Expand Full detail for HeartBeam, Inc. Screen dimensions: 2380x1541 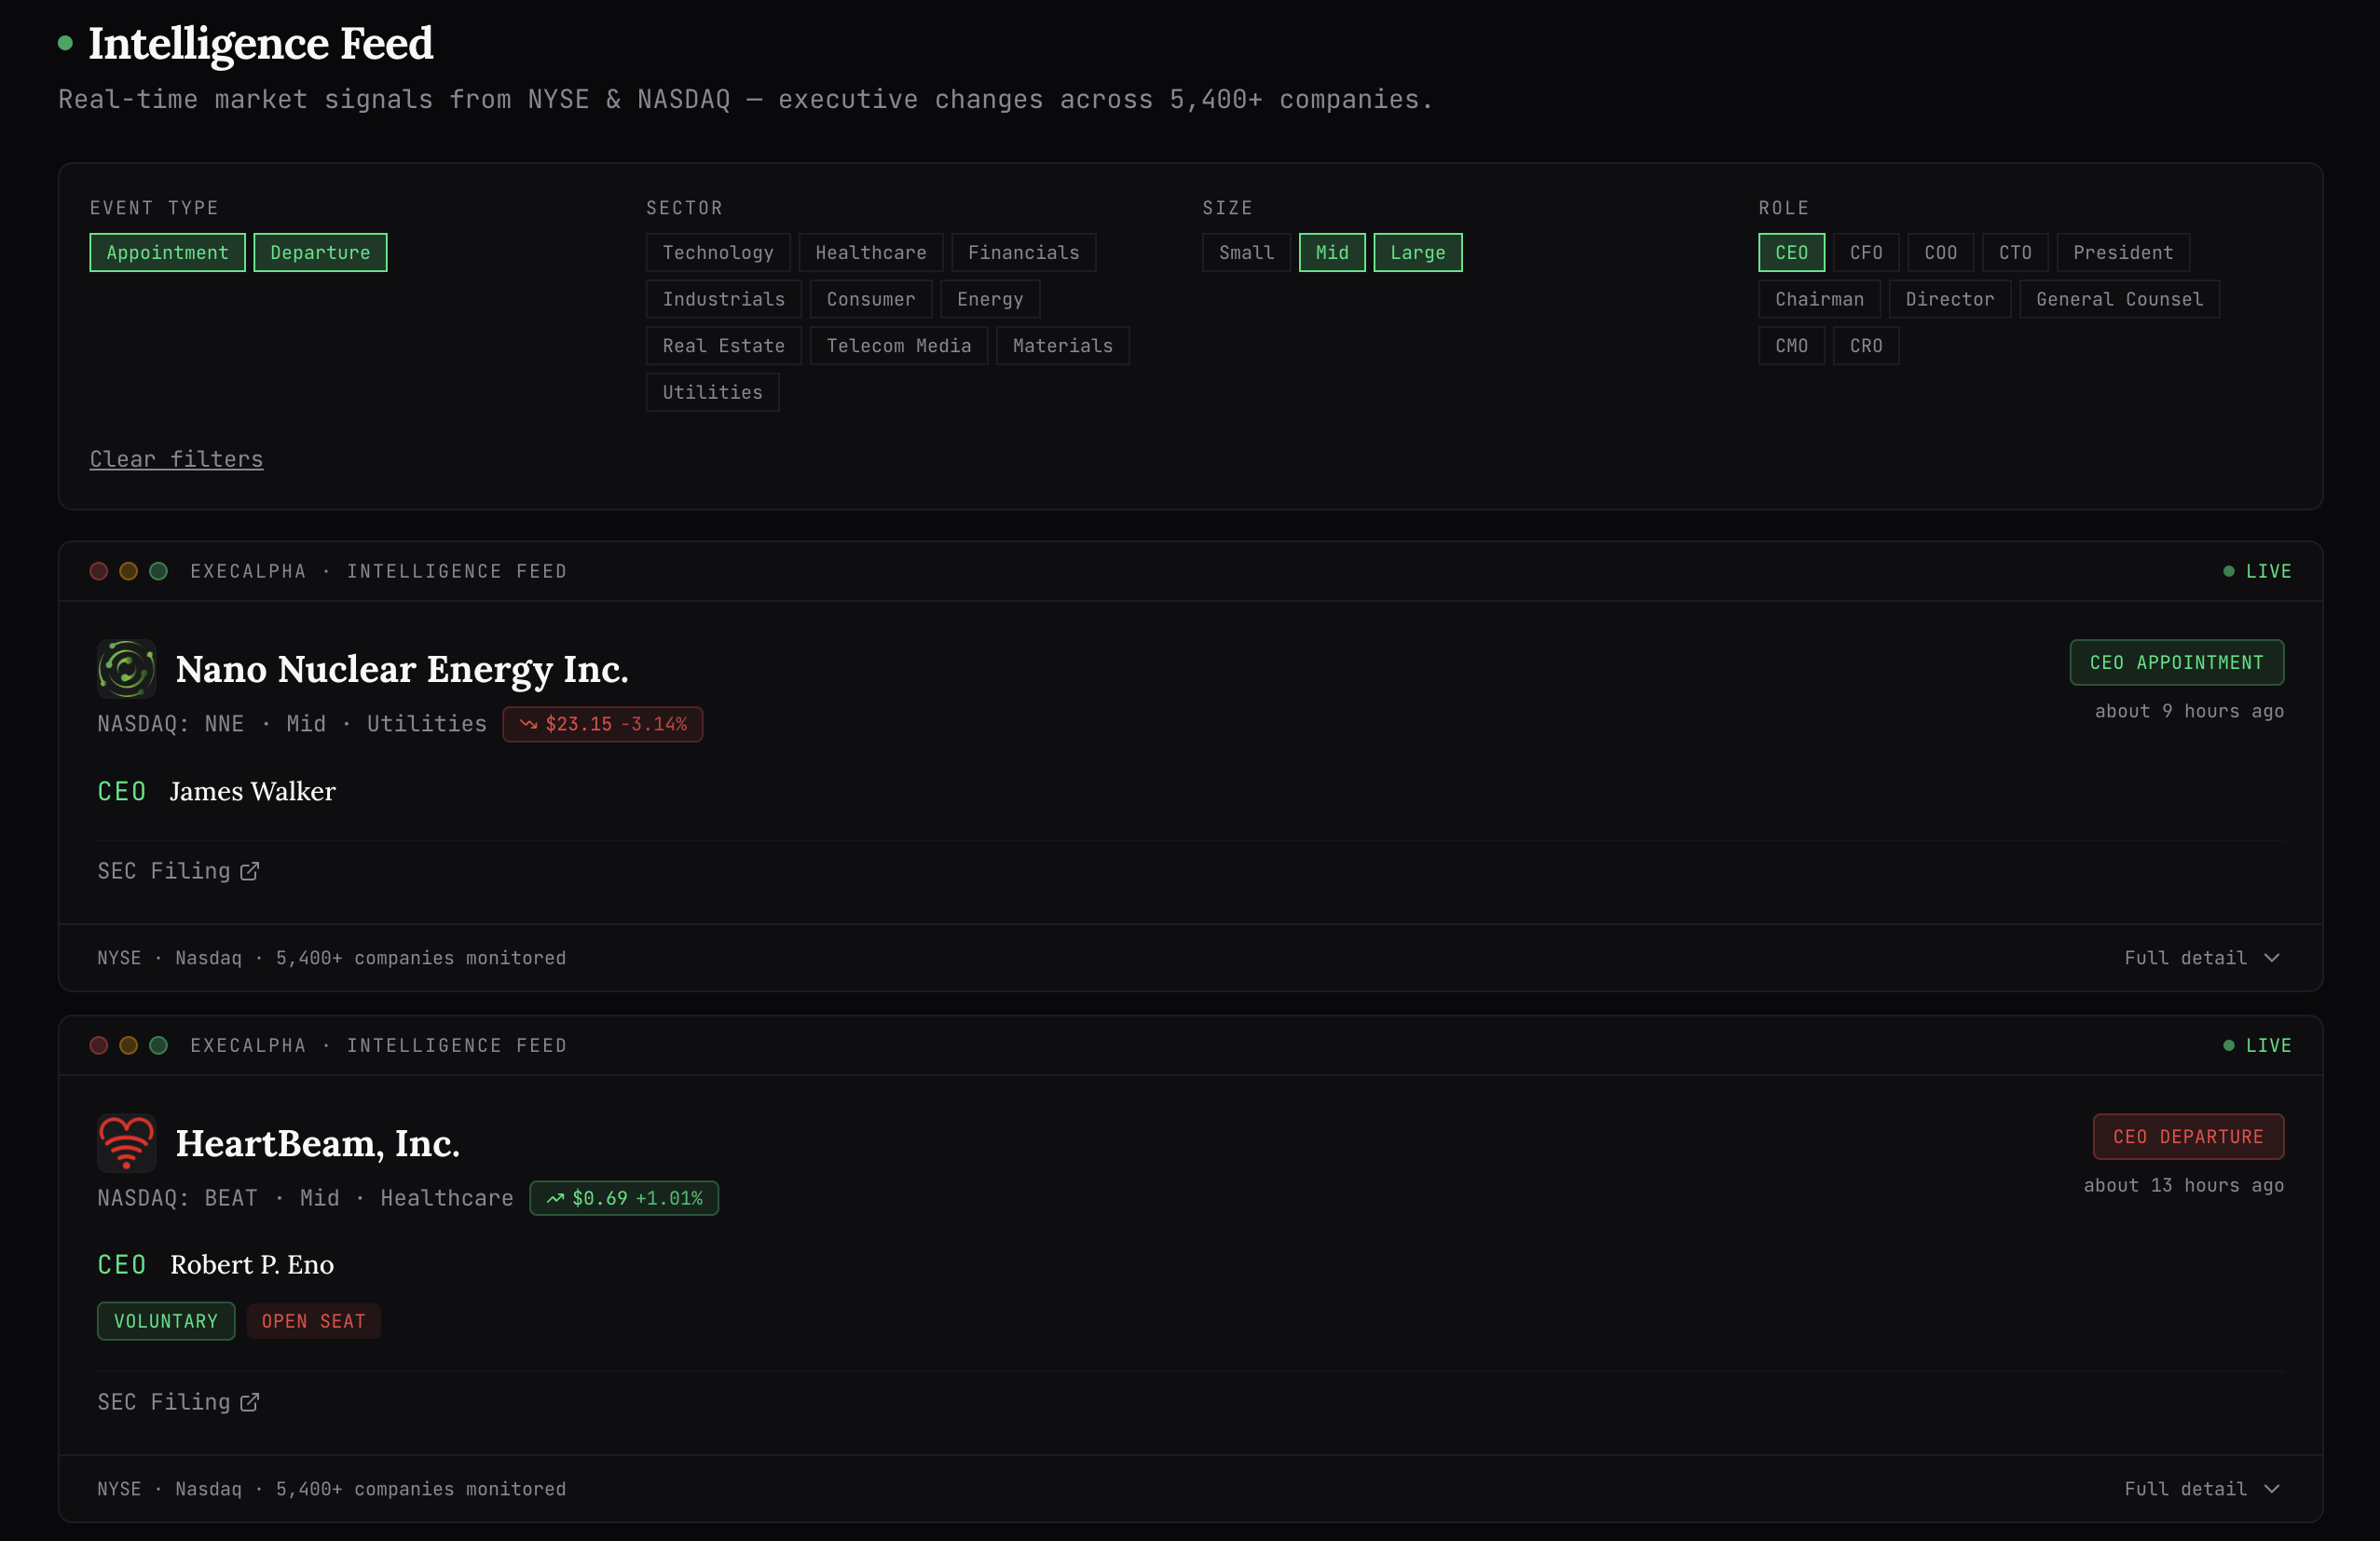[2202, 1489]
